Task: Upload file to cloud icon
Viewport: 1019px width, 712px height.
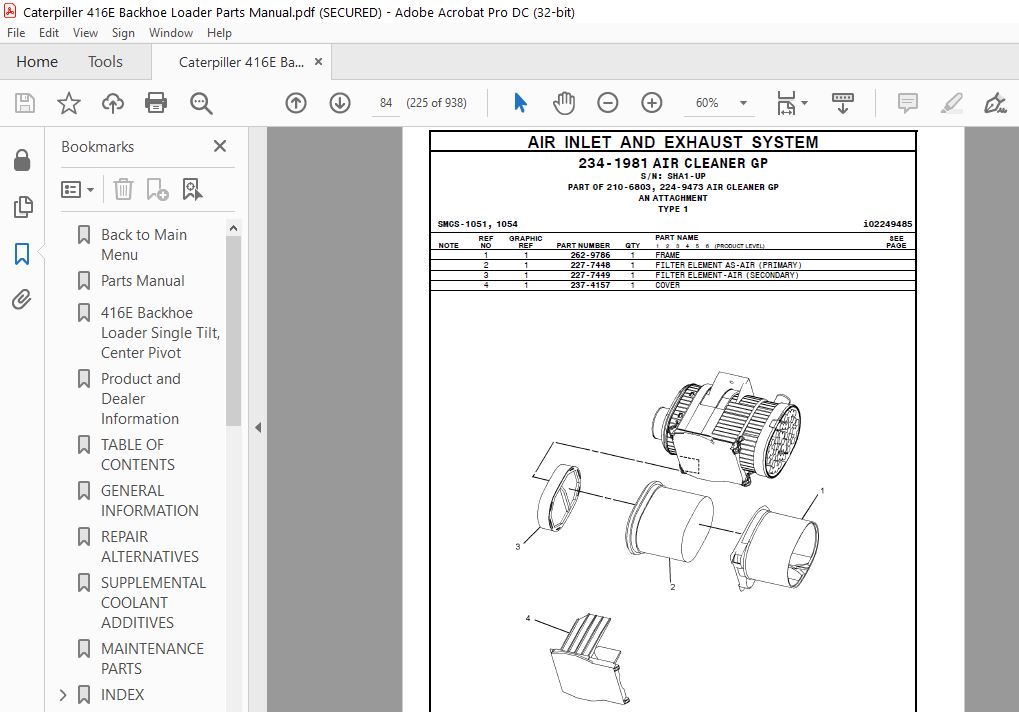Action: (112, 103)
